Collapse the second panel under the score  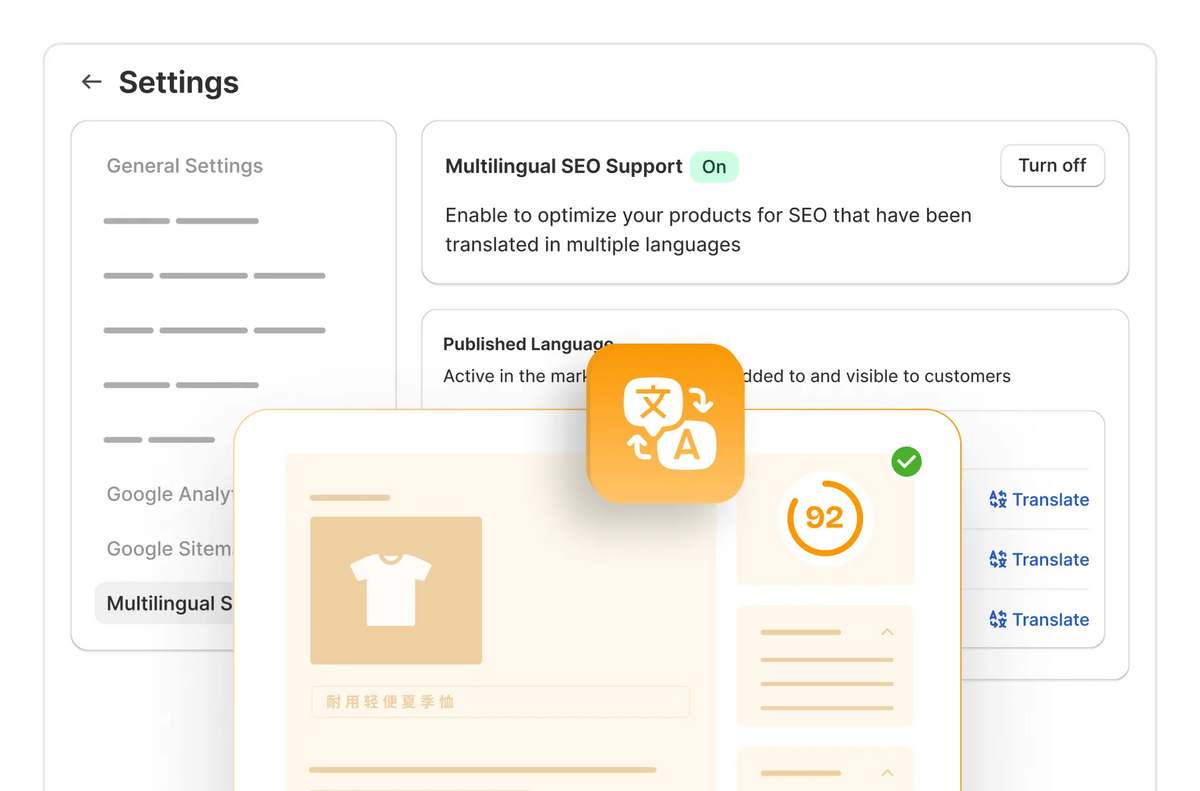[x=886, y=773]
